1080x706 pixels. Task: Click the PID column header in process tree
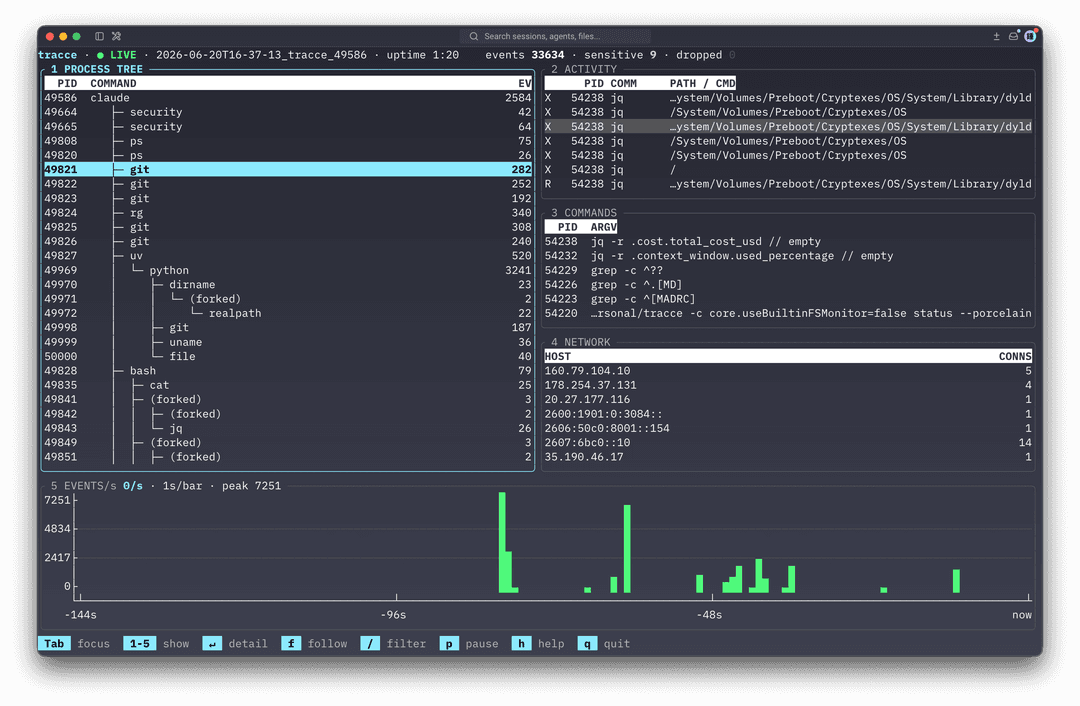click(67, 83)
